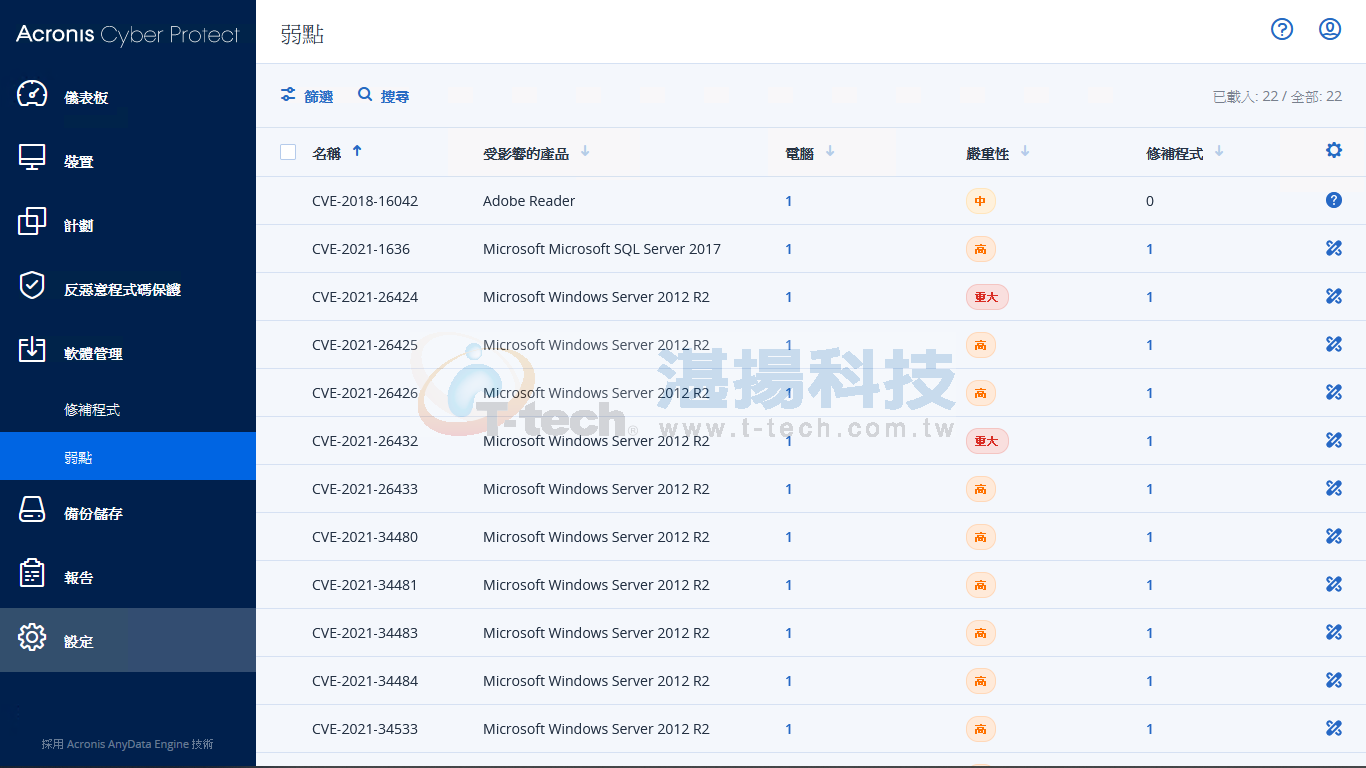Click the 搜尋 search button
Screen dimensions: 1366x768
pyautogui.click(x=384, y=96)
